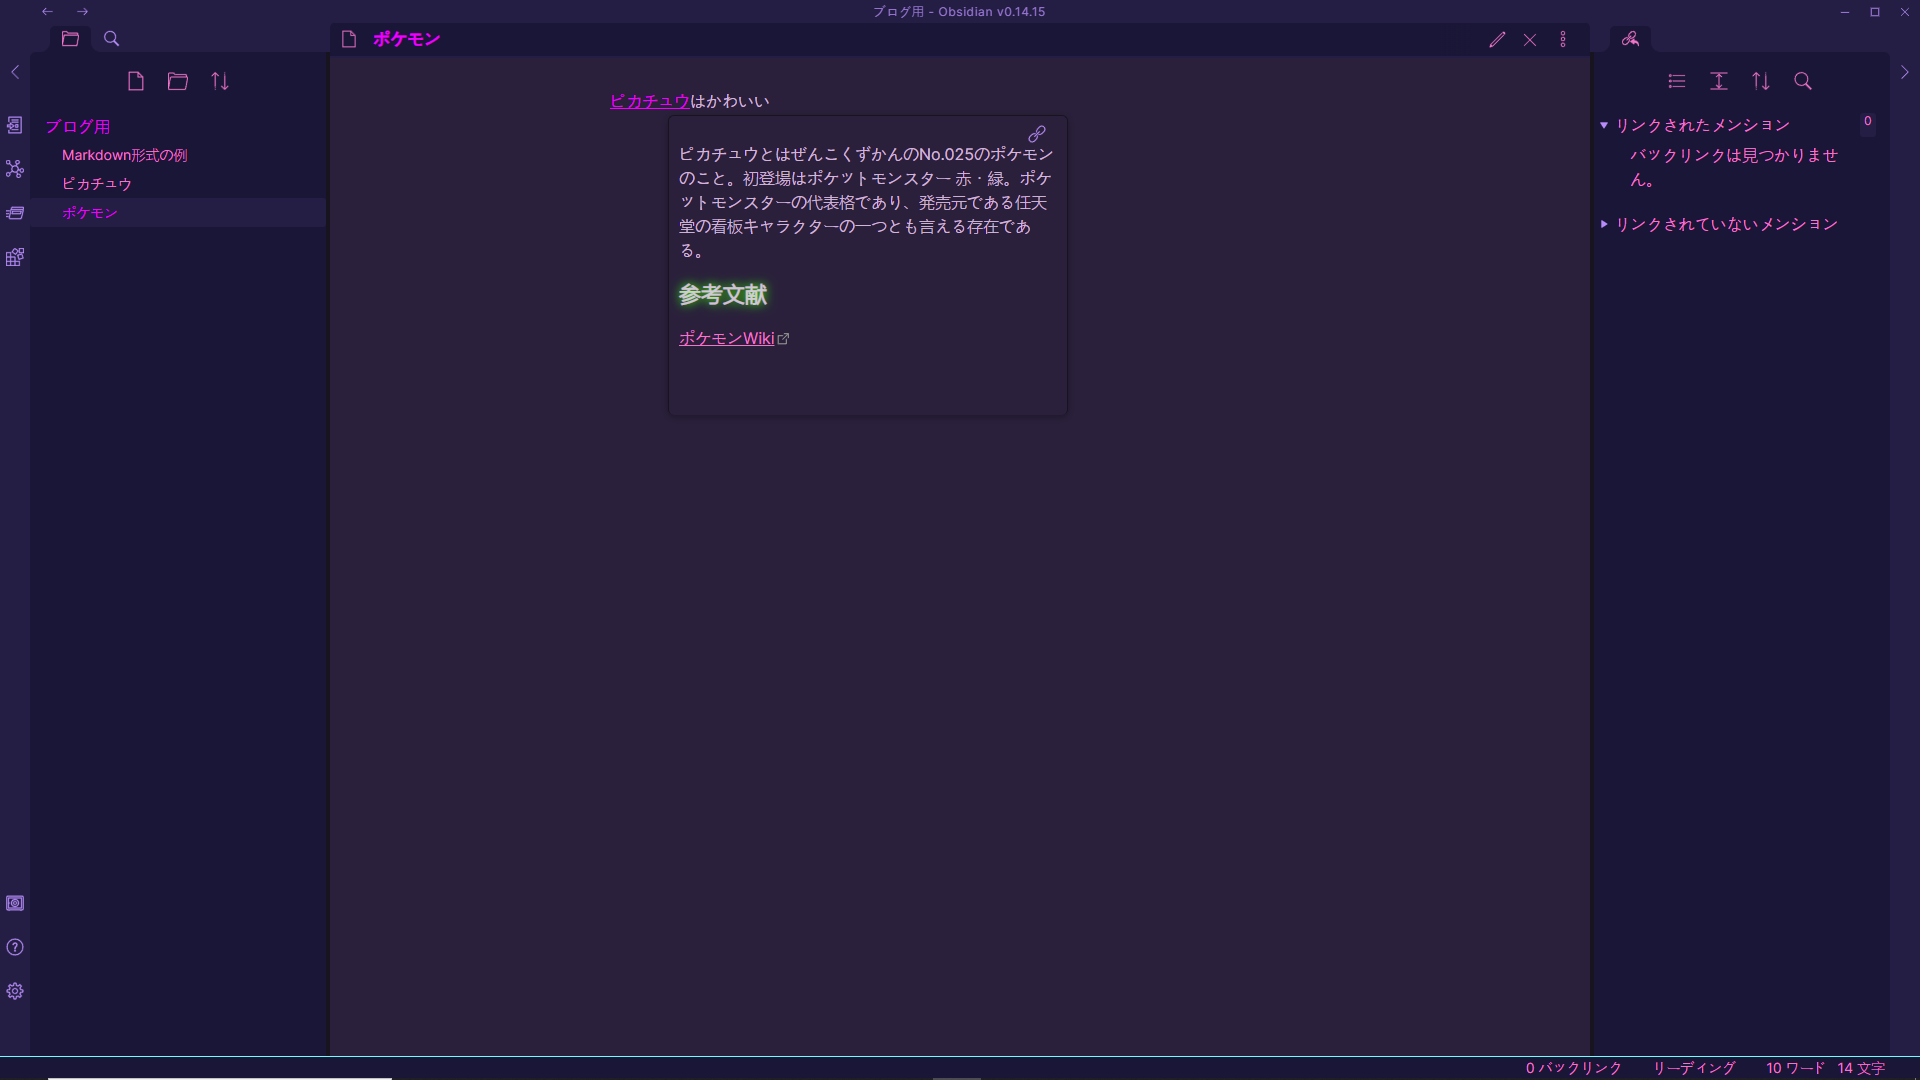Toggle collapse results in backlinks pane
Image resolution: width=1920 pixels, height=1080 pixels.
[1677, 81]
